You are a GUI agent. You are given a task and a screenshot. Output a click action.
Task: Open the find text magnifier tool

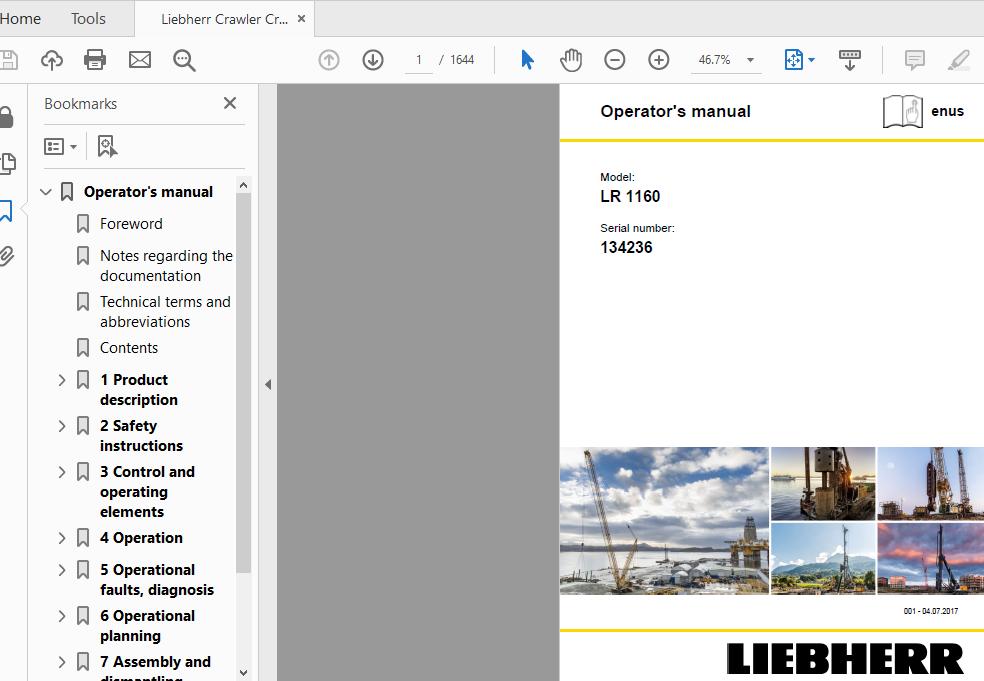(x=184, y=60)
